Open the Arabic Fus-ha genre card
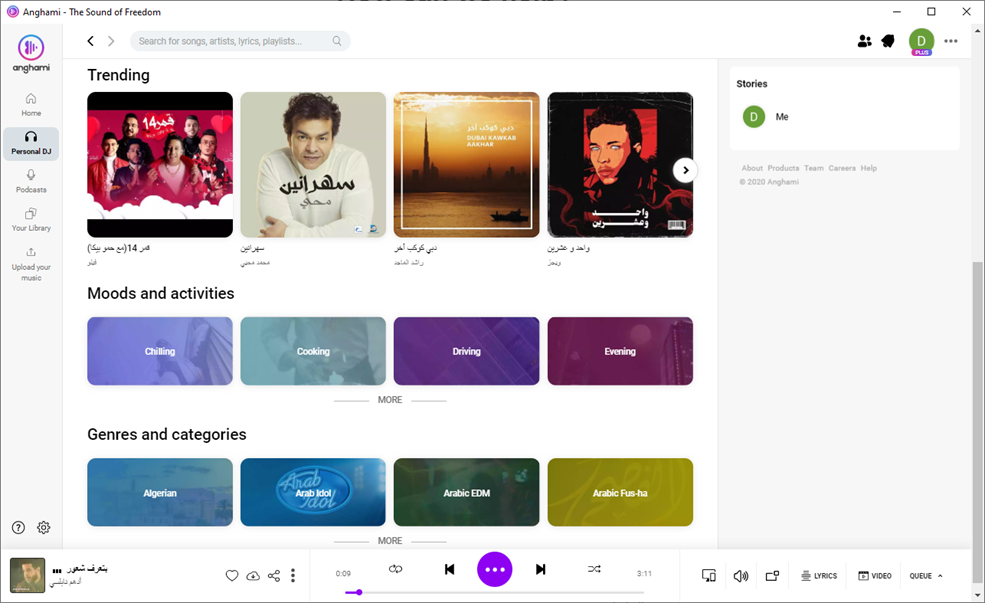985x603 pixels. (x=620, y=492)
